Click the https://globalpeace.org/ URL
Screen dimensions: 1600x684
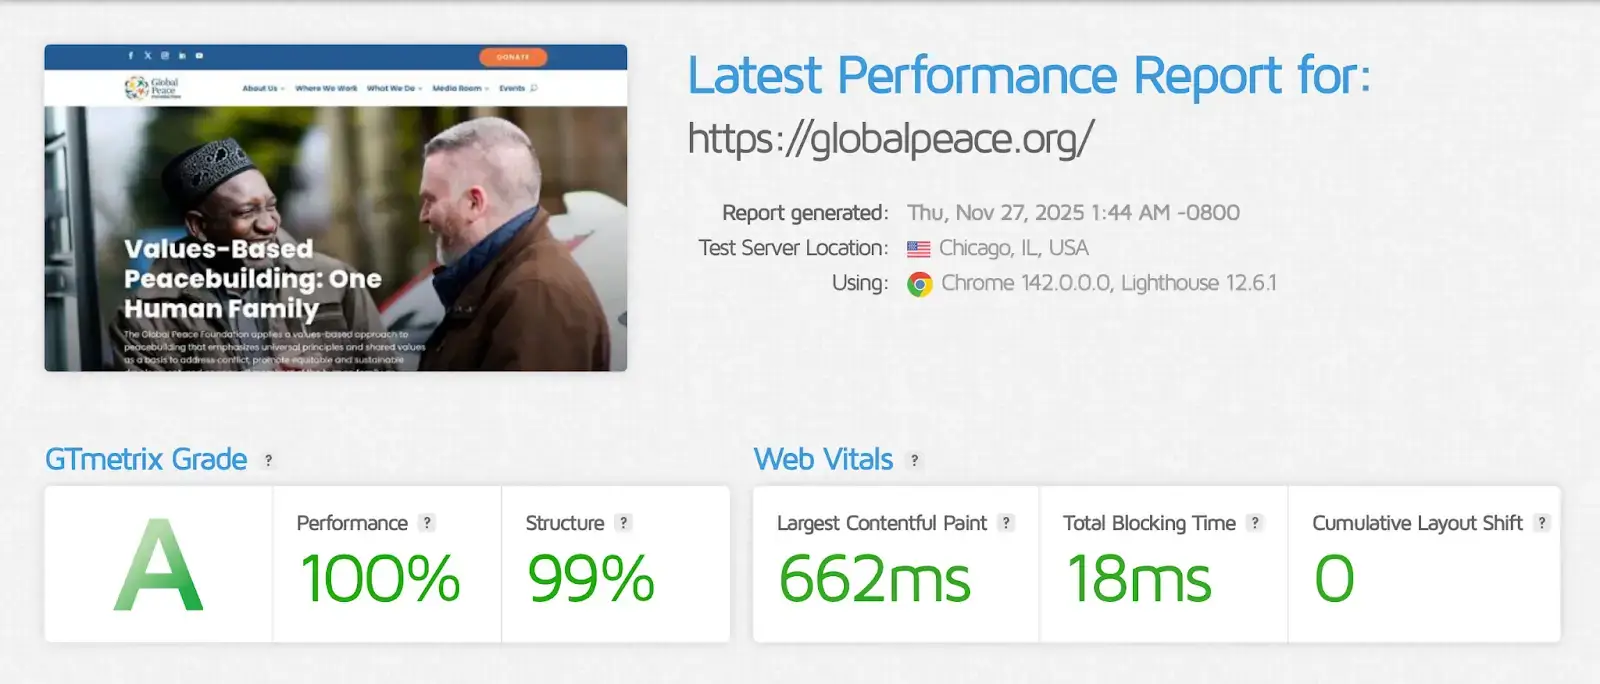coord(890,138)
